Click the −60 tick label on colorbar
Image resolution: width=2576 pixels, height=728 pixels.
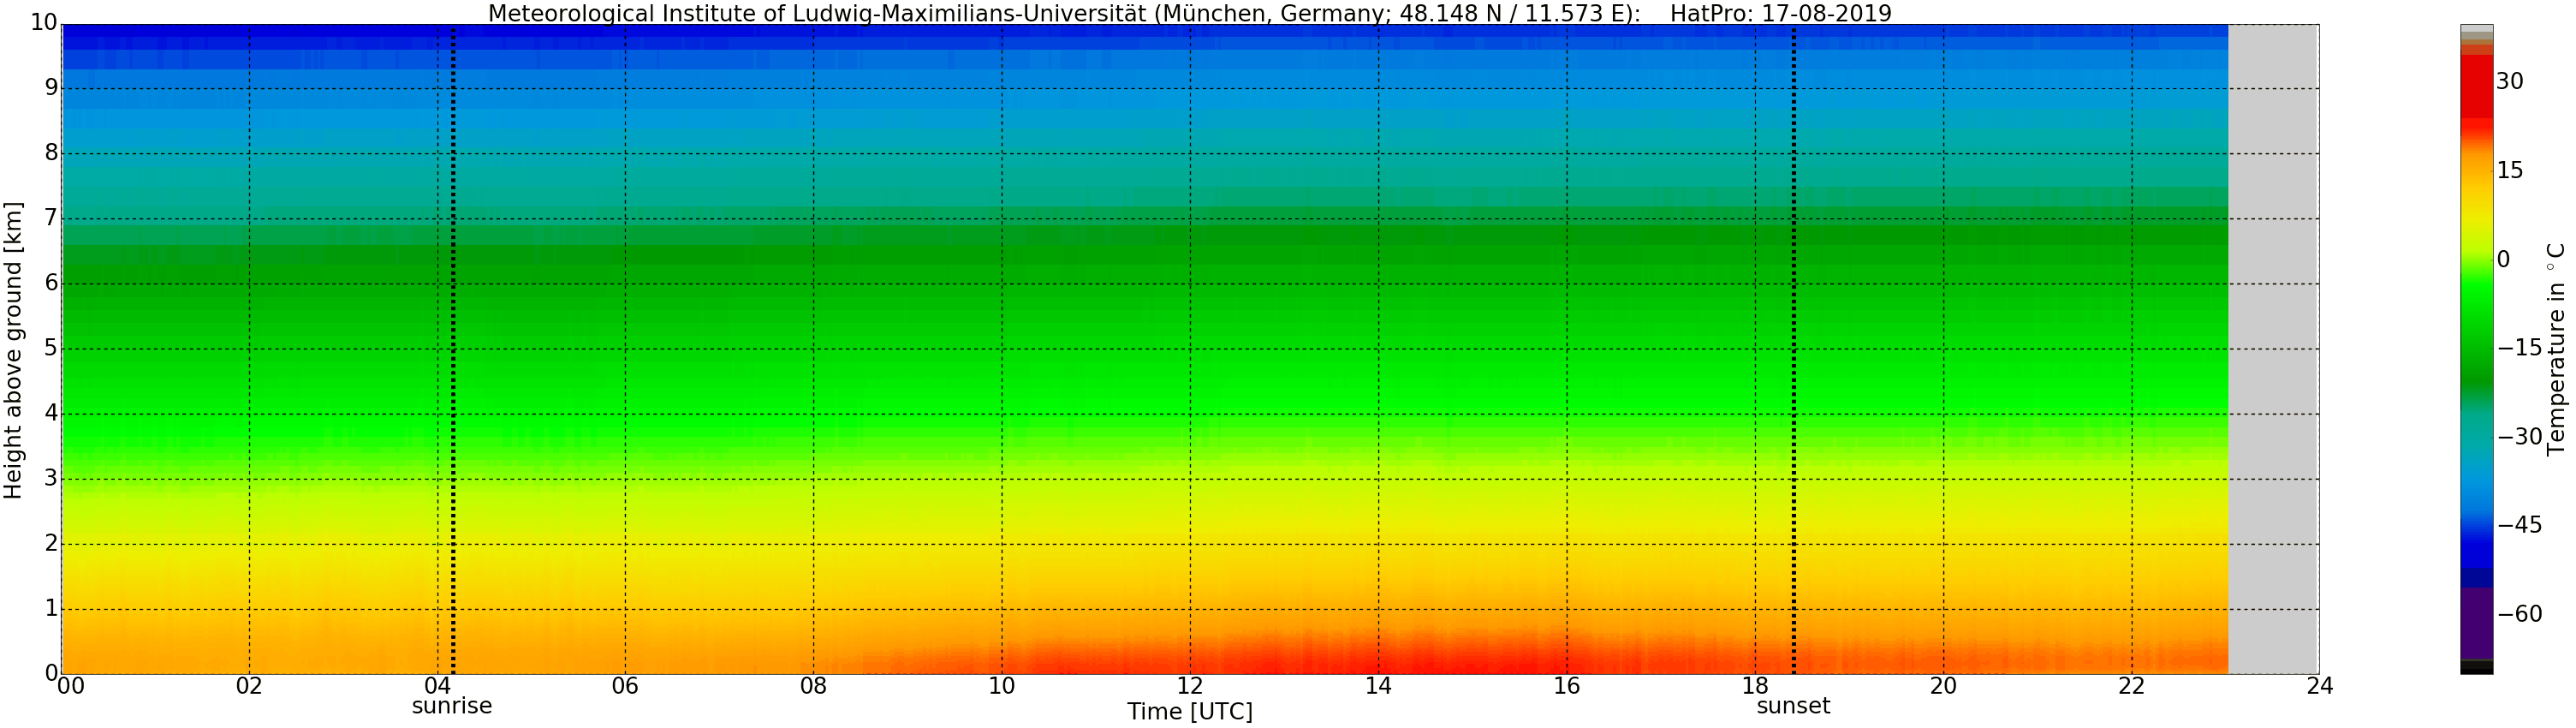pos(2519,614)
